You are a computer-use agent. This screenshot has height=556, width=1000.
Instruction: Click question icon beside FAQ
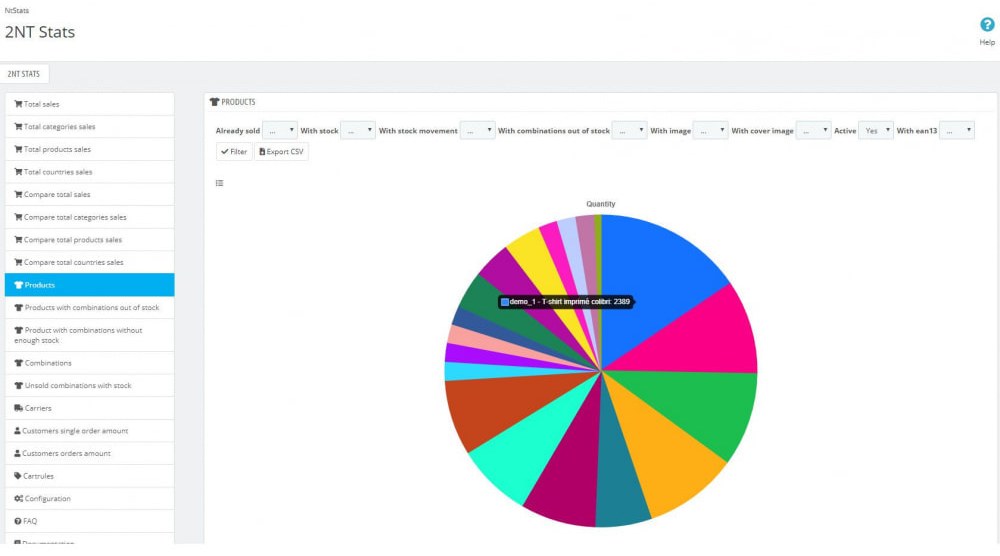click(x=18, y=521)
